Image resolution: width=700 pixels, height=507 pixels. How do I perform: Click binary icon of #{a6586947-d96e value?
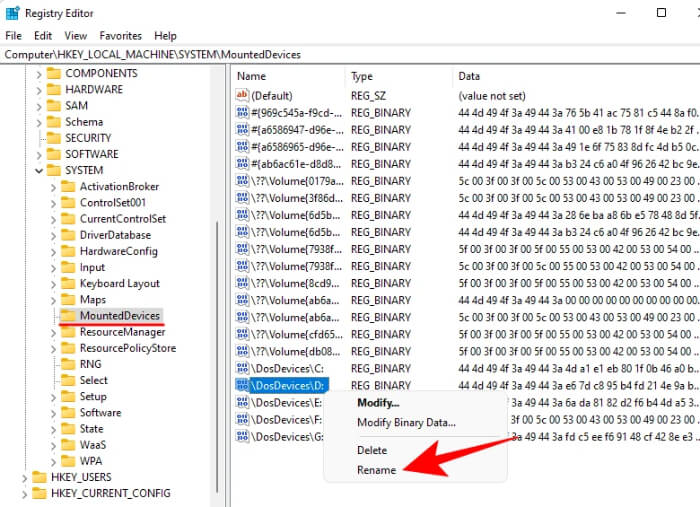[242, 129]
